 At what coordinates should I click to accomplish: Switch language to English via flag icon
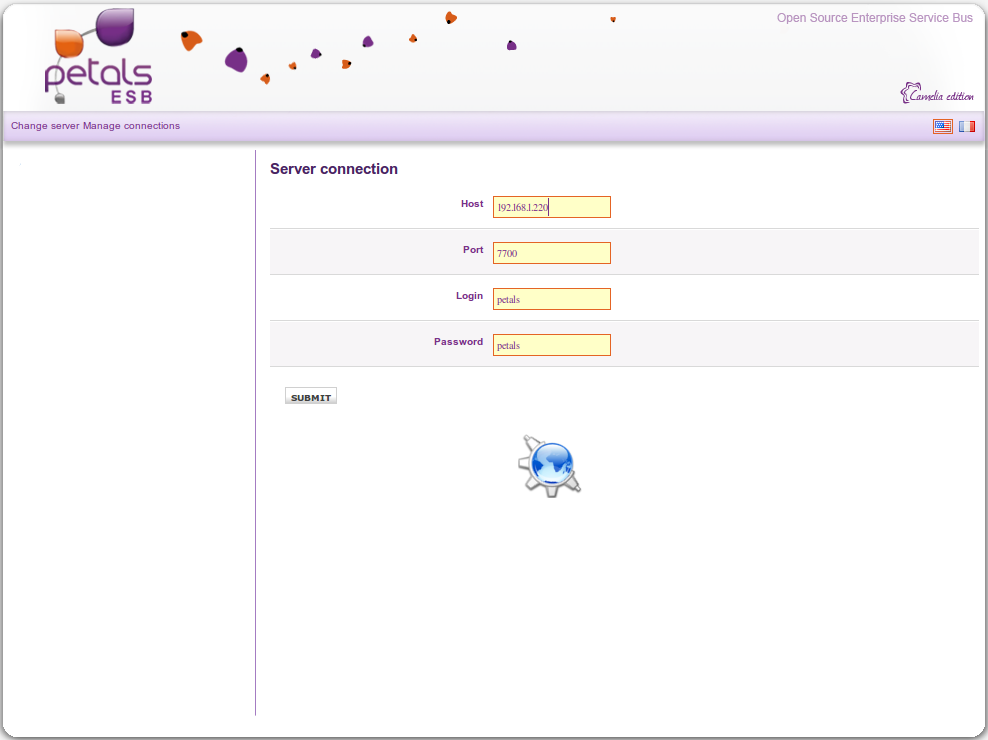click(x=942, y=127)
